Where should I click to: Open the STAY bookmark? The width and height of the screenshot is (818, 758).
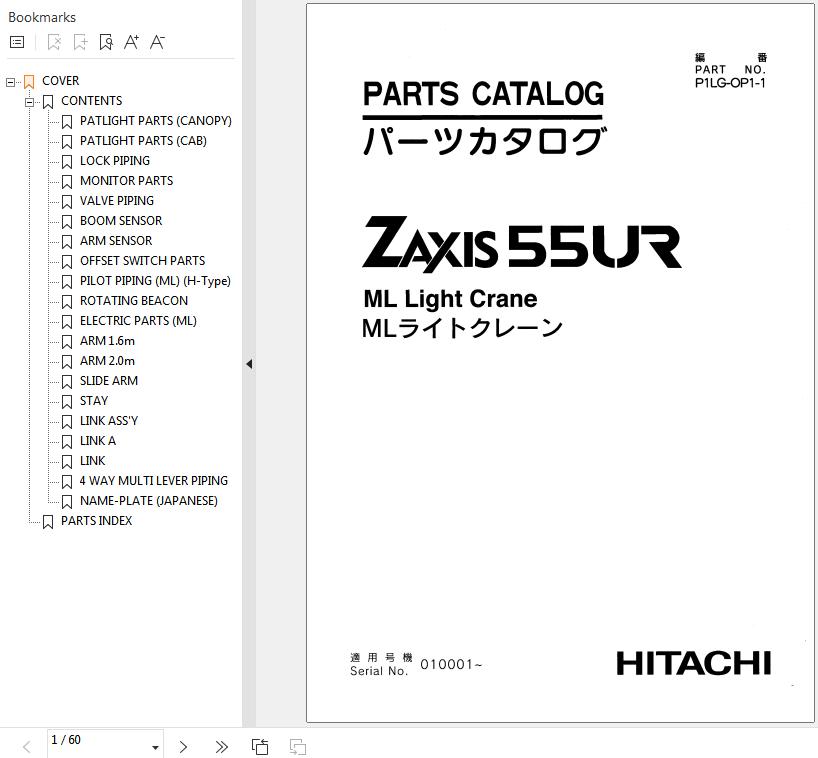(94, 401)
